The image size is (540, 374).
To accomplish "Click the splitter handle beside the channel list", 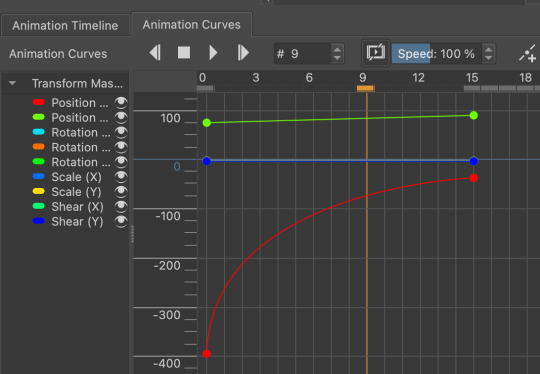I will (x=132, y=234).
